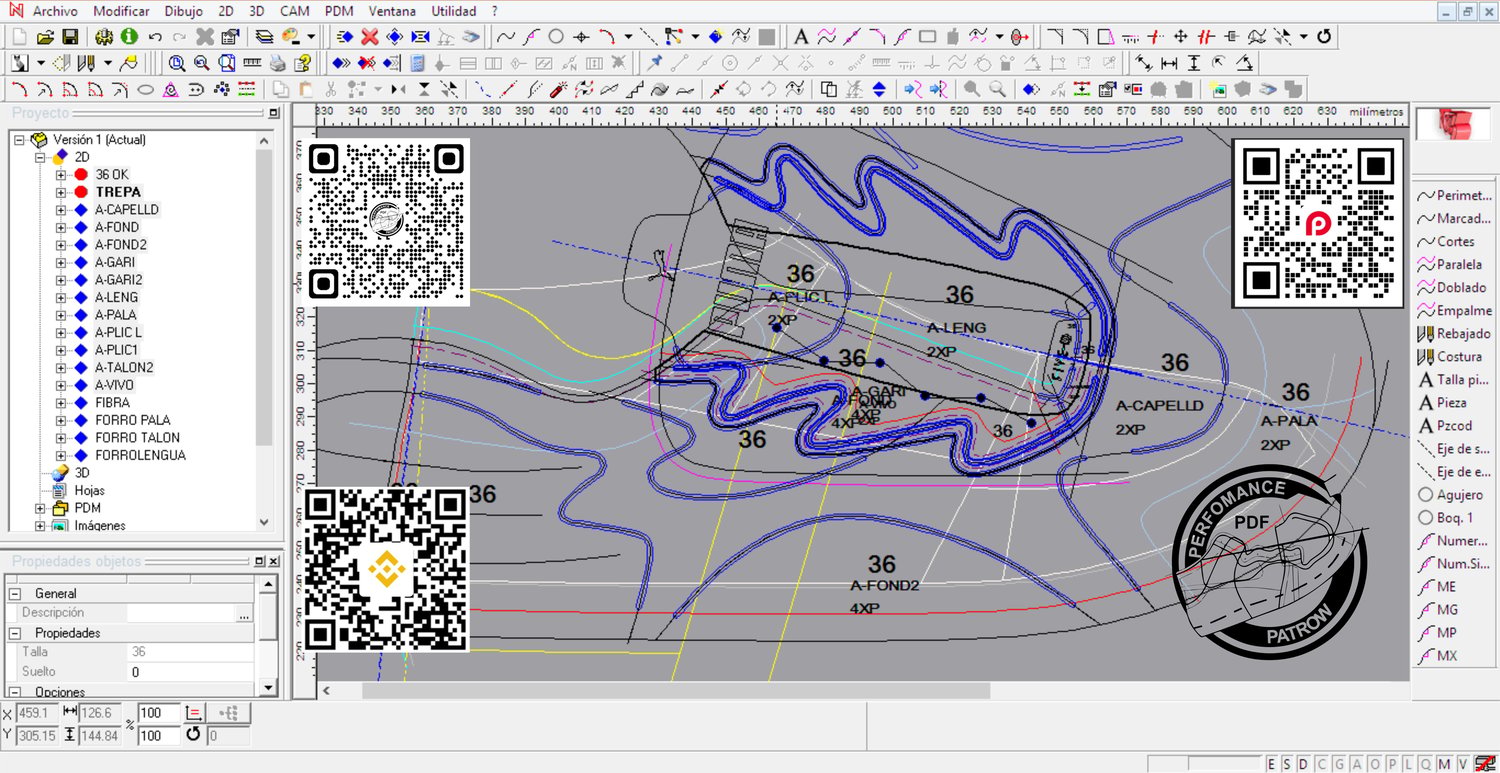The image size is (1500, 773).
Task: Click the printer icon
Action: [278, 63]
